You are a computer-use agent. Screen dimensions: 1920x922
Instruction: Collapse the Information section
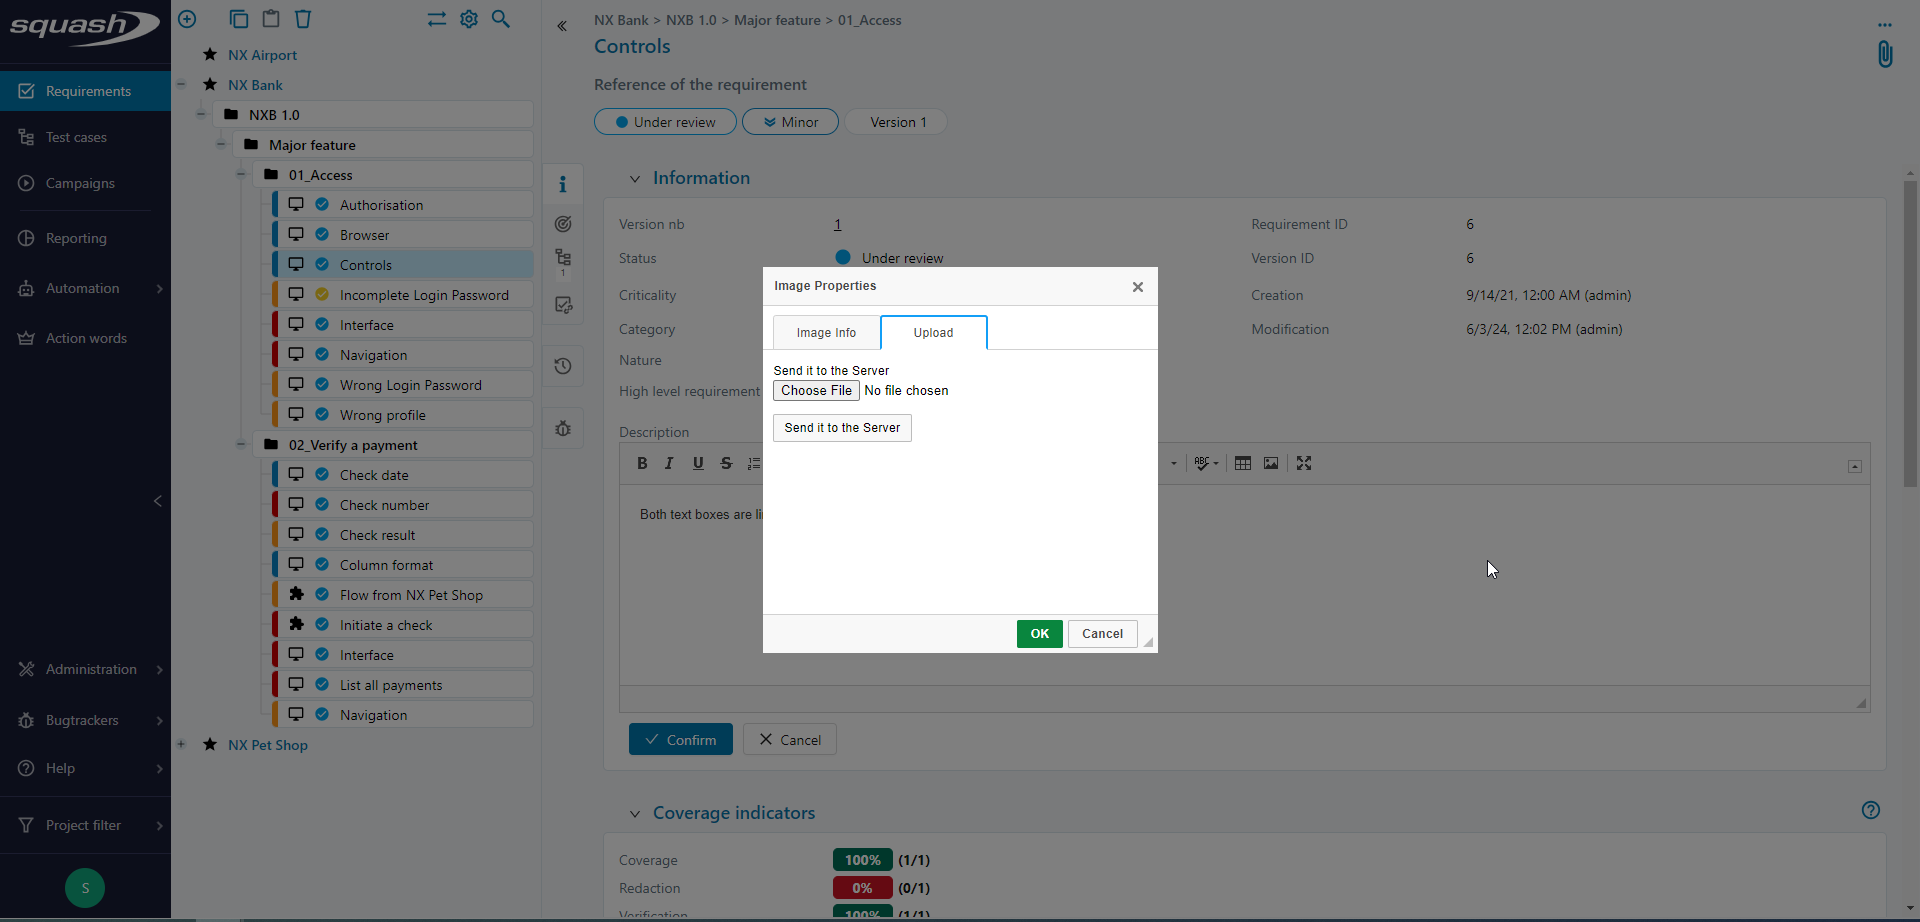point(634,179)
